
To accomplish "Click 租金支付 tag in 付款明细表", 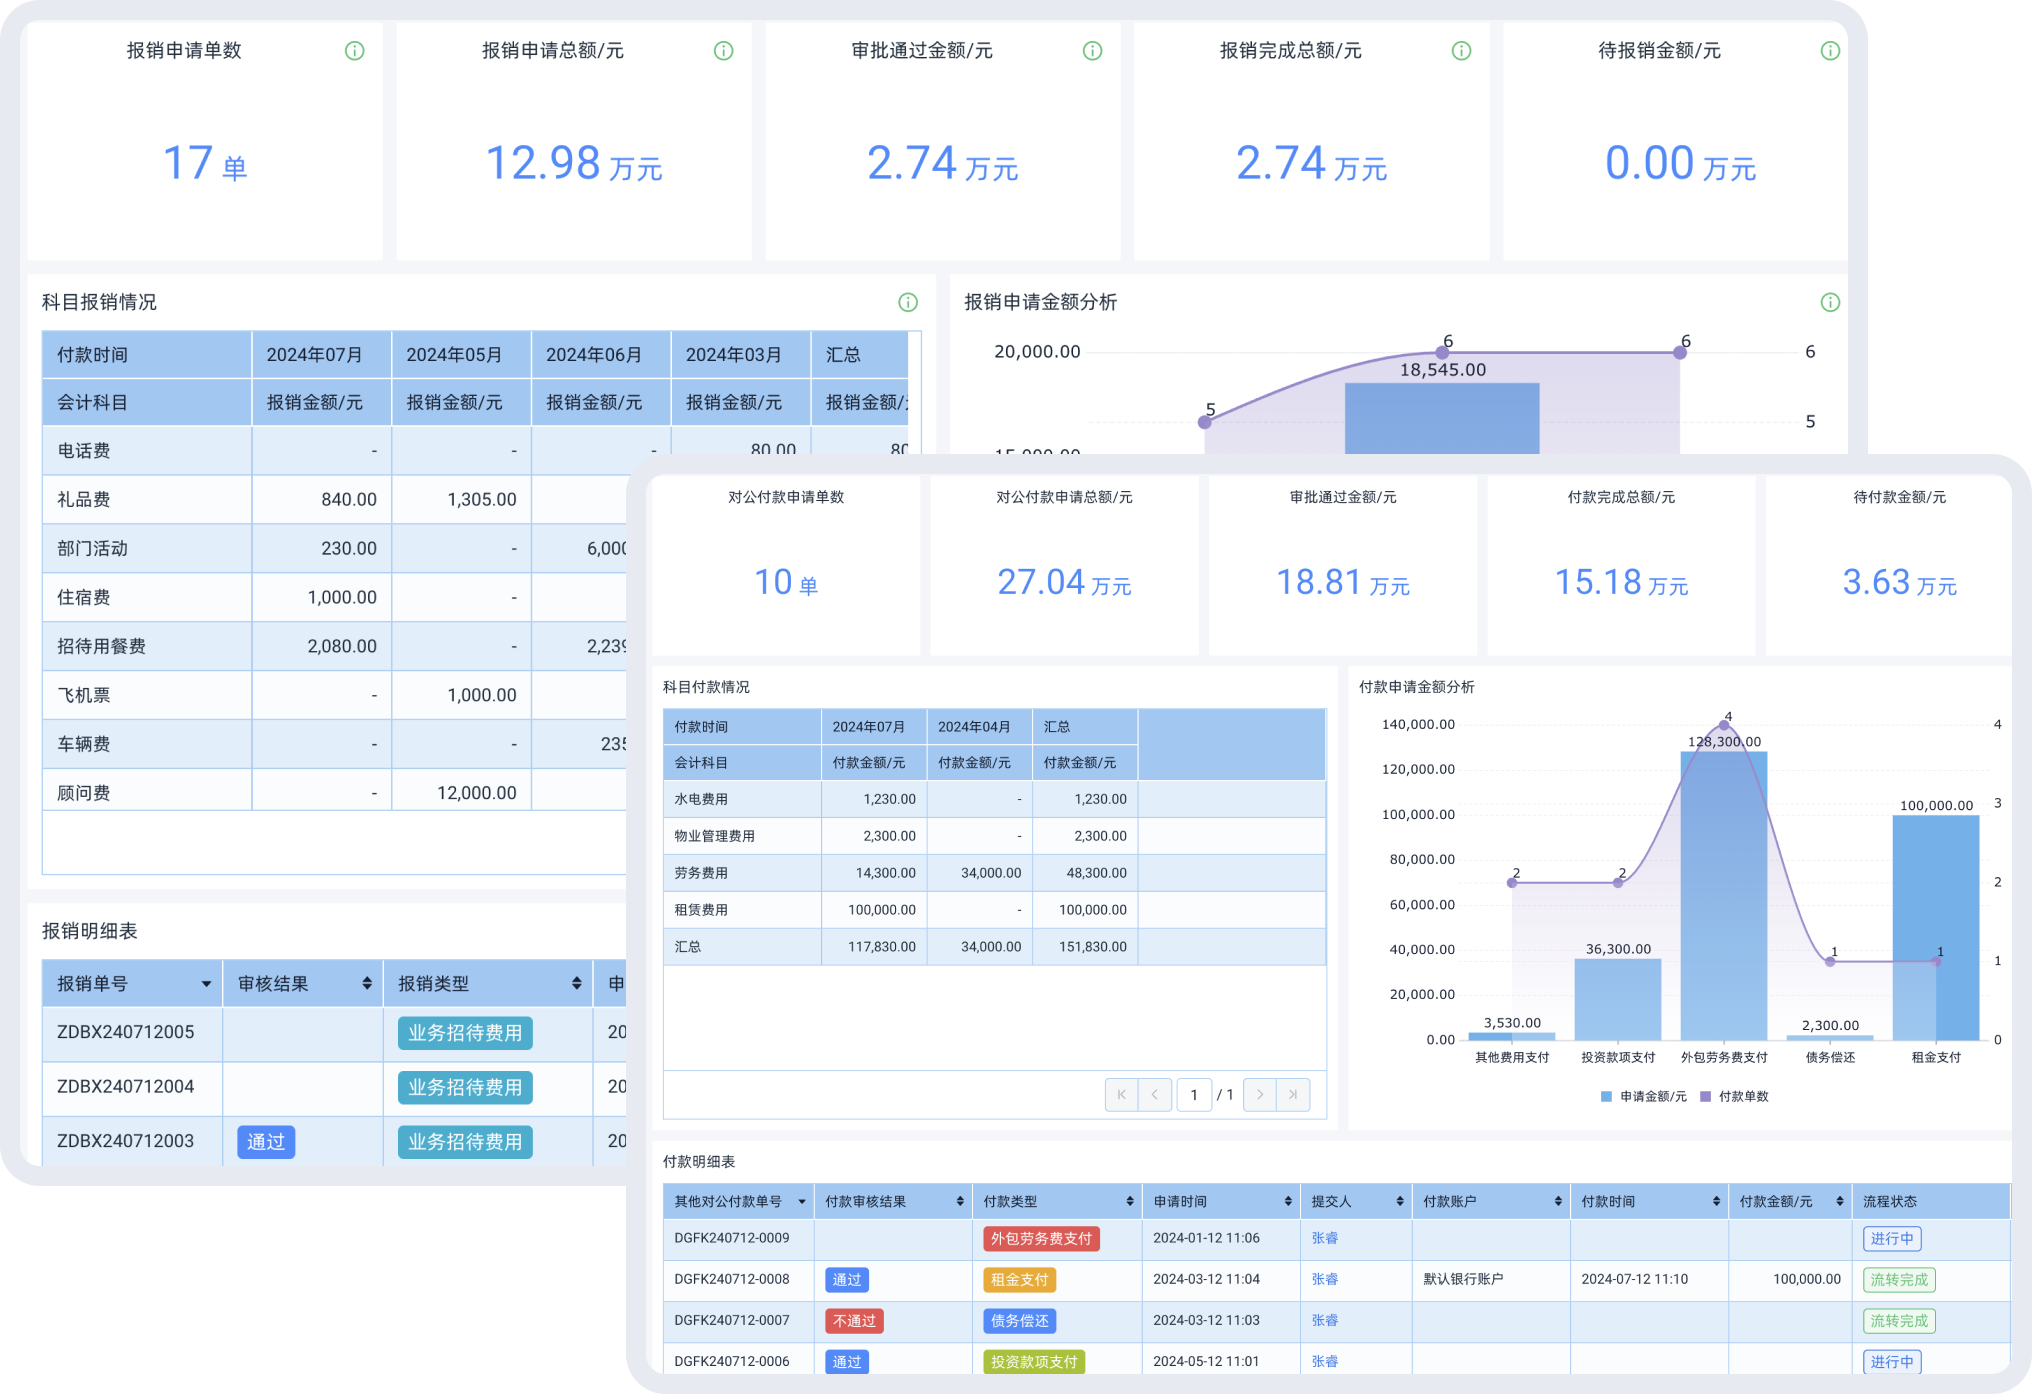I will point(1019,1280).
